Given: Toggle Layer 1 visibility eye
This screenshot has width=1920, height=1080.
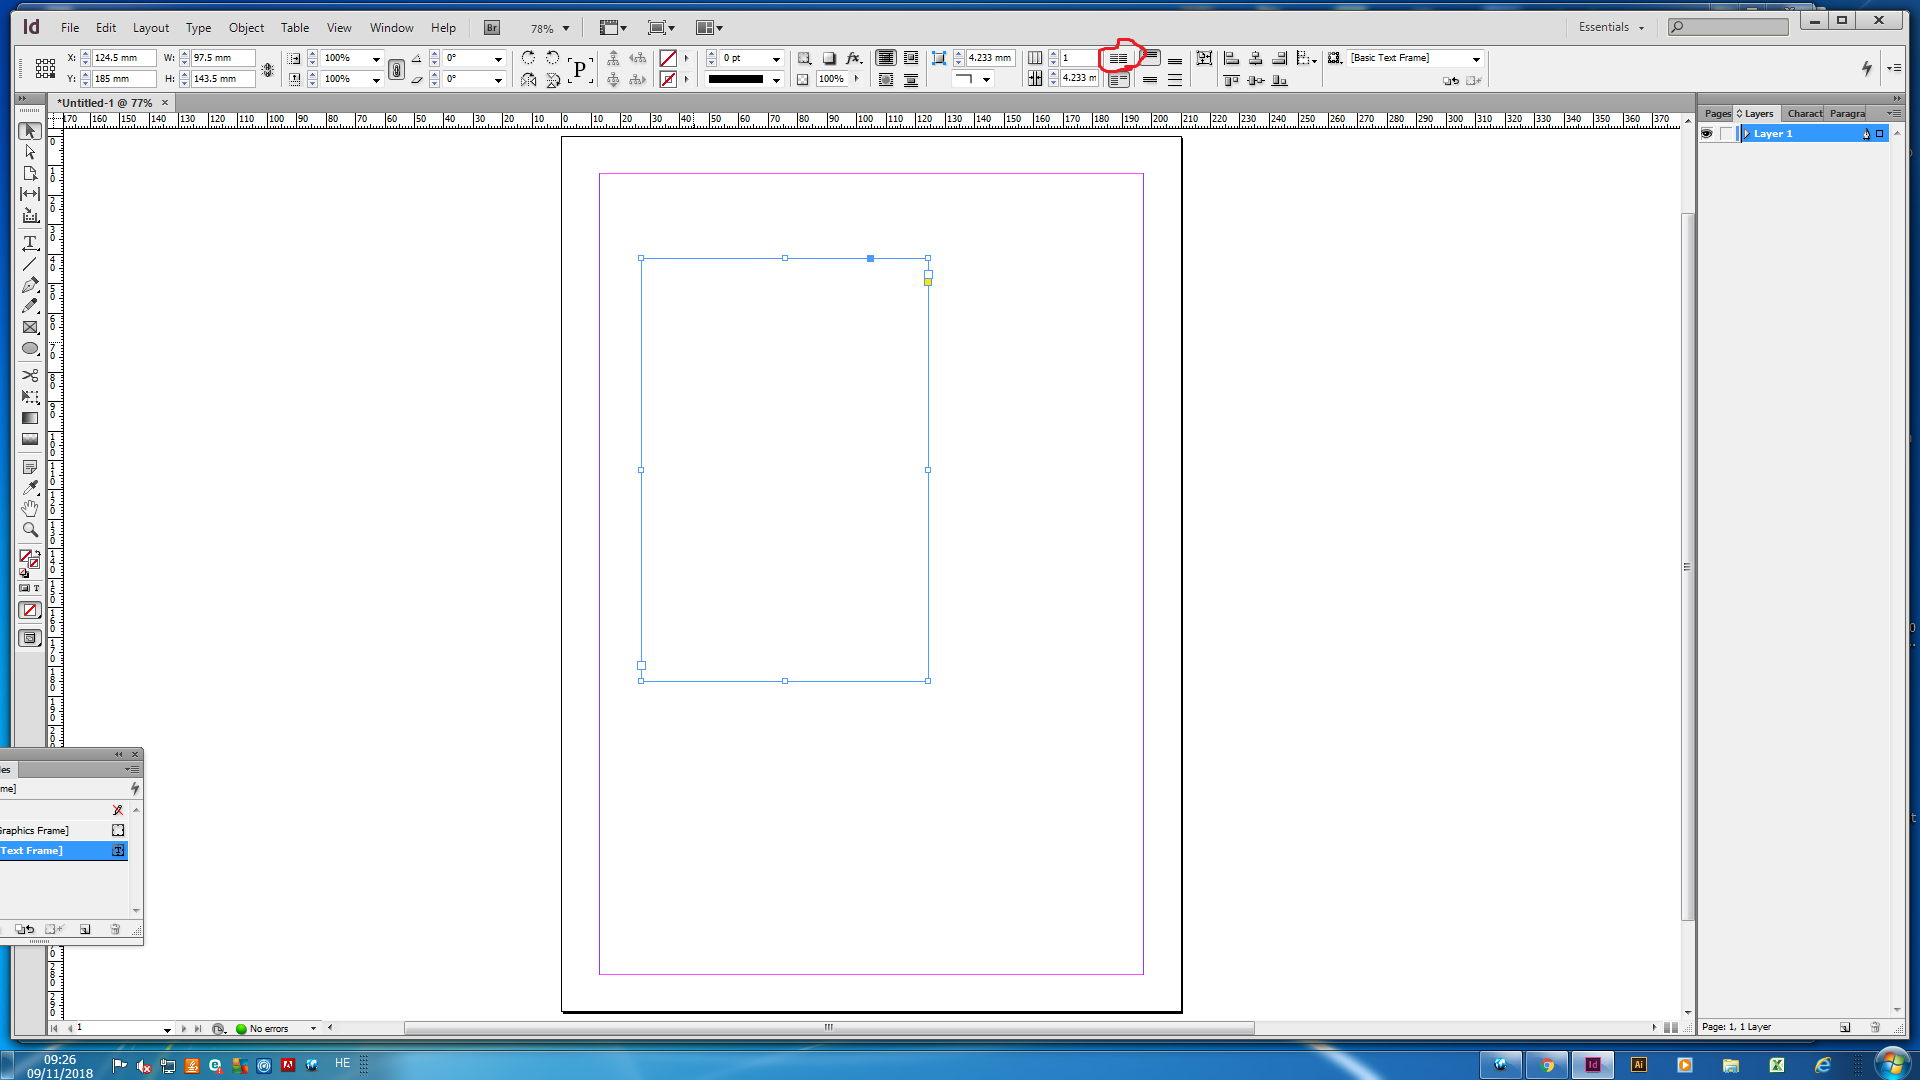Looking at the screenshot, I should pyautogui.click(x=1707, y=133).
